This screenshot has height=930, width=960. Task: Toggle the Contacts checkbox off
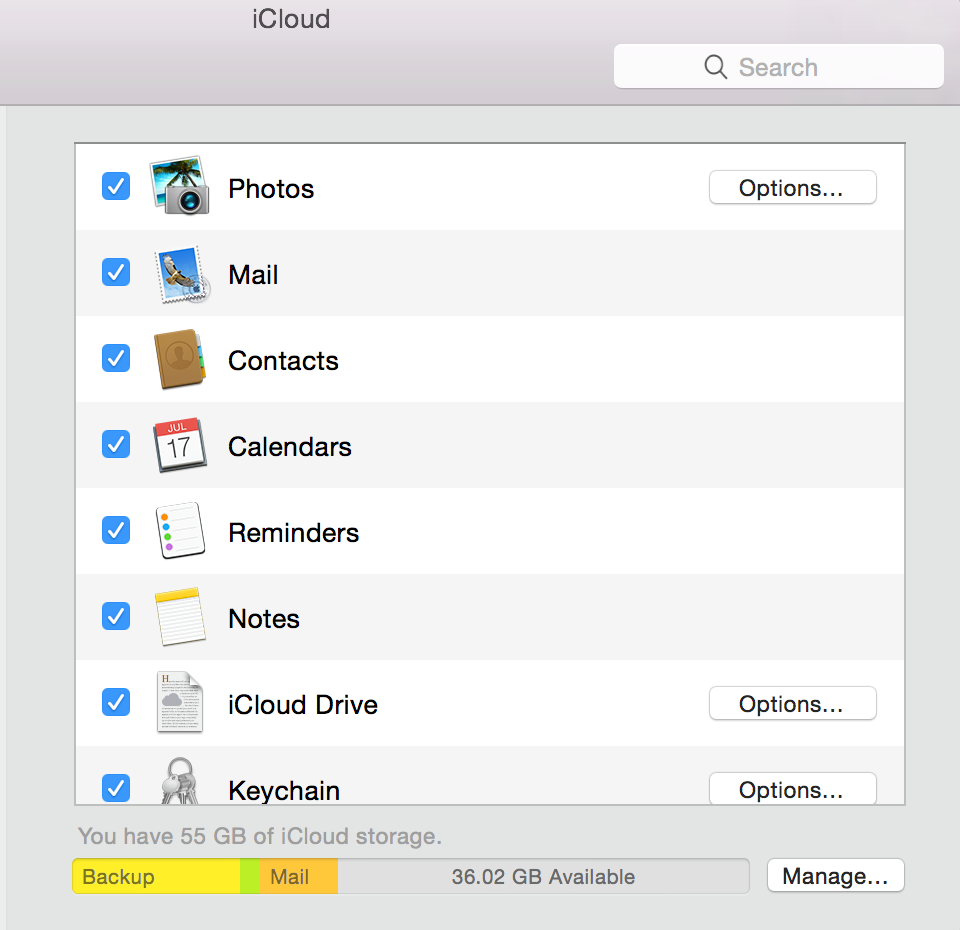116,359
